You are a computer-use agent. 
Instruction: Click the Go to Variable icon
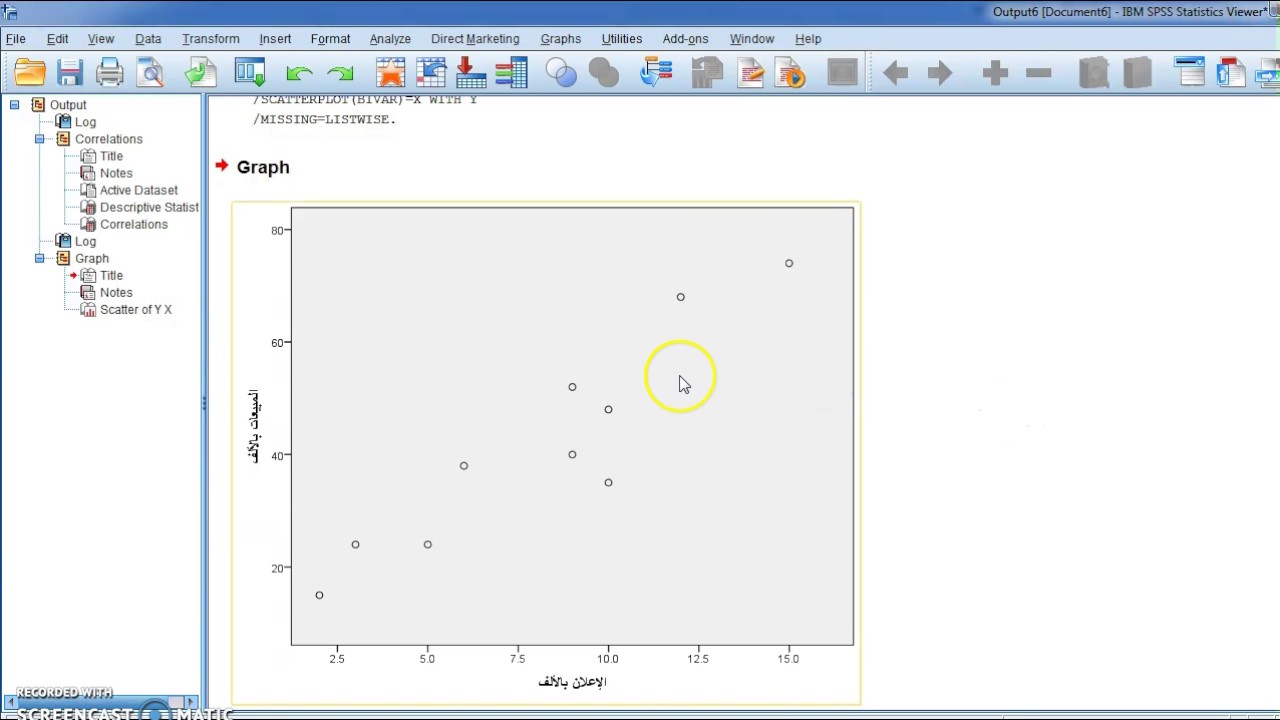coord(471,73)
